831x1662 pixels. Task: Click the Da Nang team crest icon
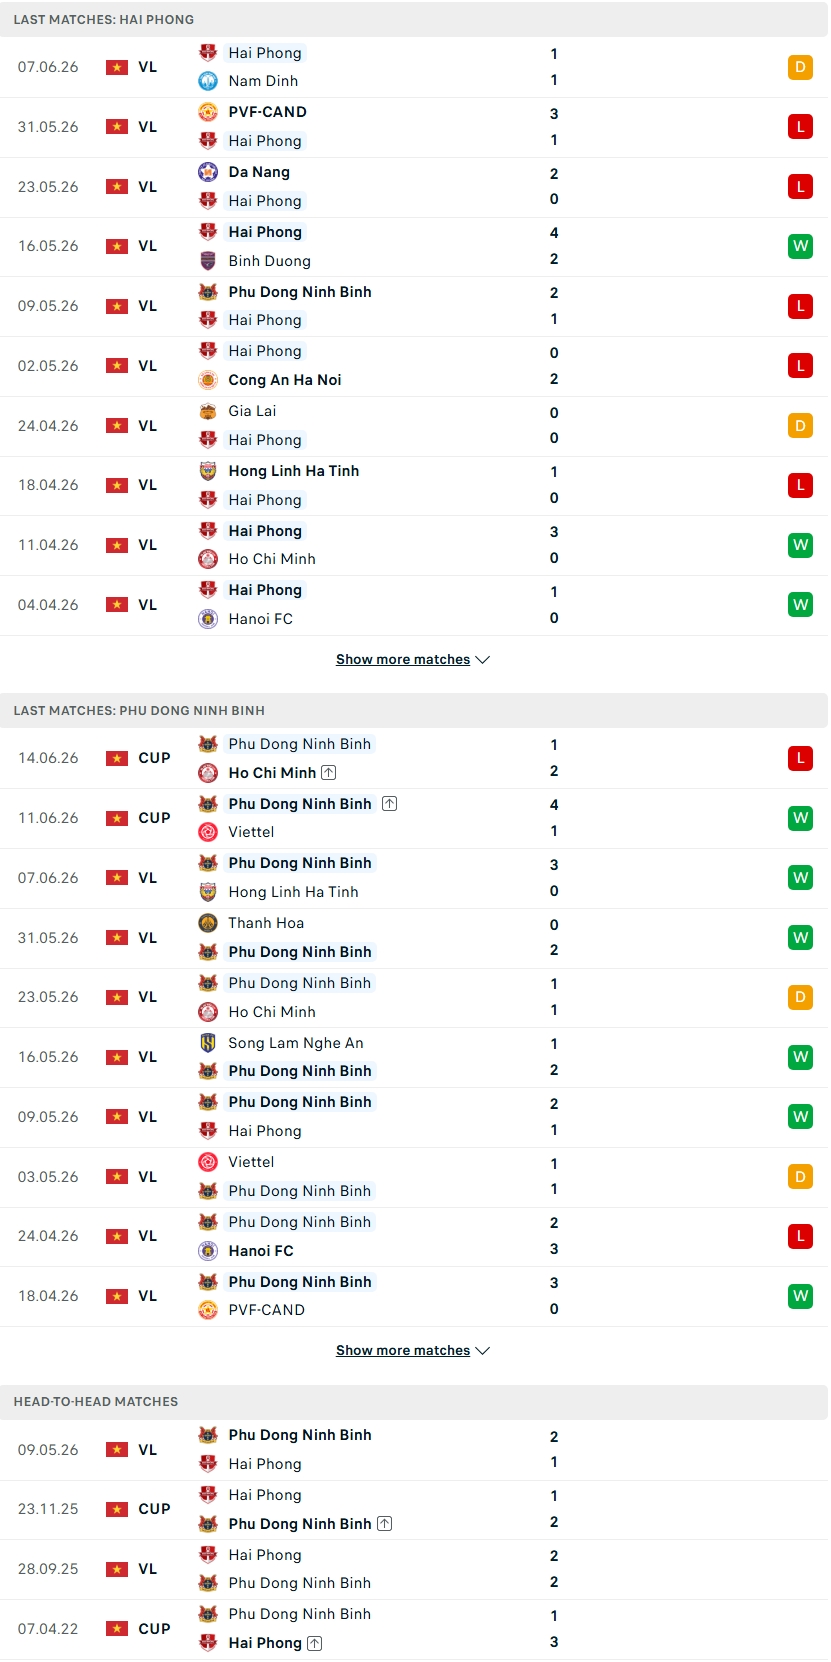pyautogui.click(x=208, y=172)
